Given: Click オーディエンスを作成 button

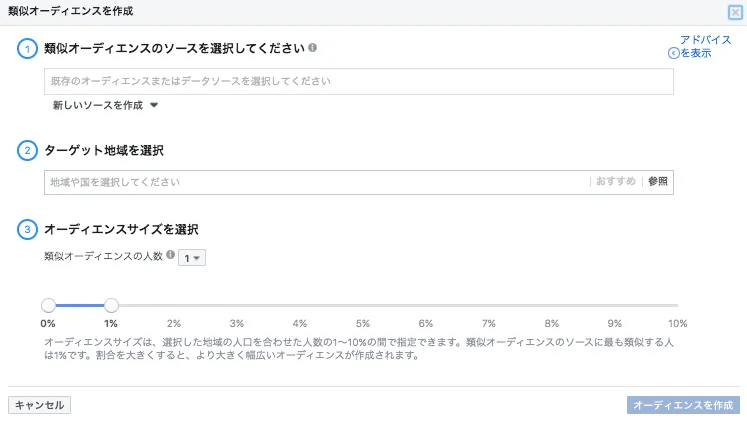Looking at the screenshot, I should coord(683,405).
